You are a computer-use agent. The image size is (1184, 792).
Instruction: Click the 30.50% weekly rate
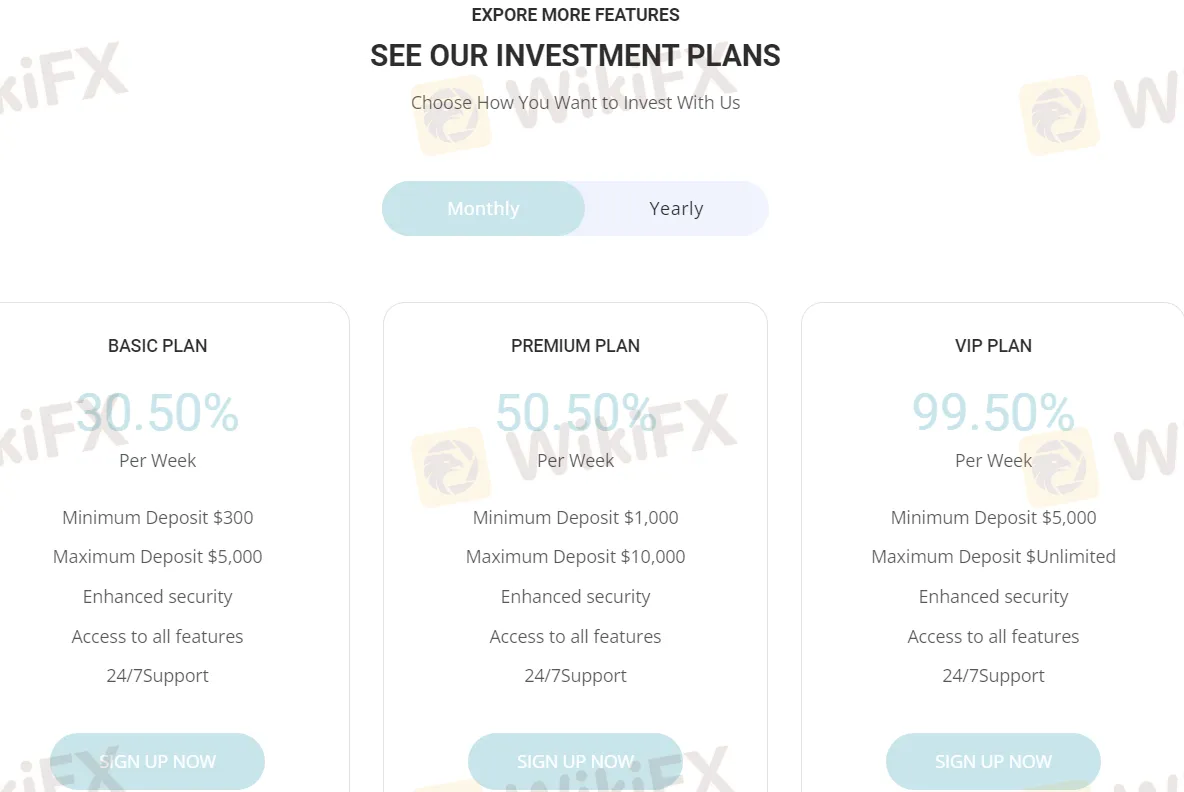158,413
